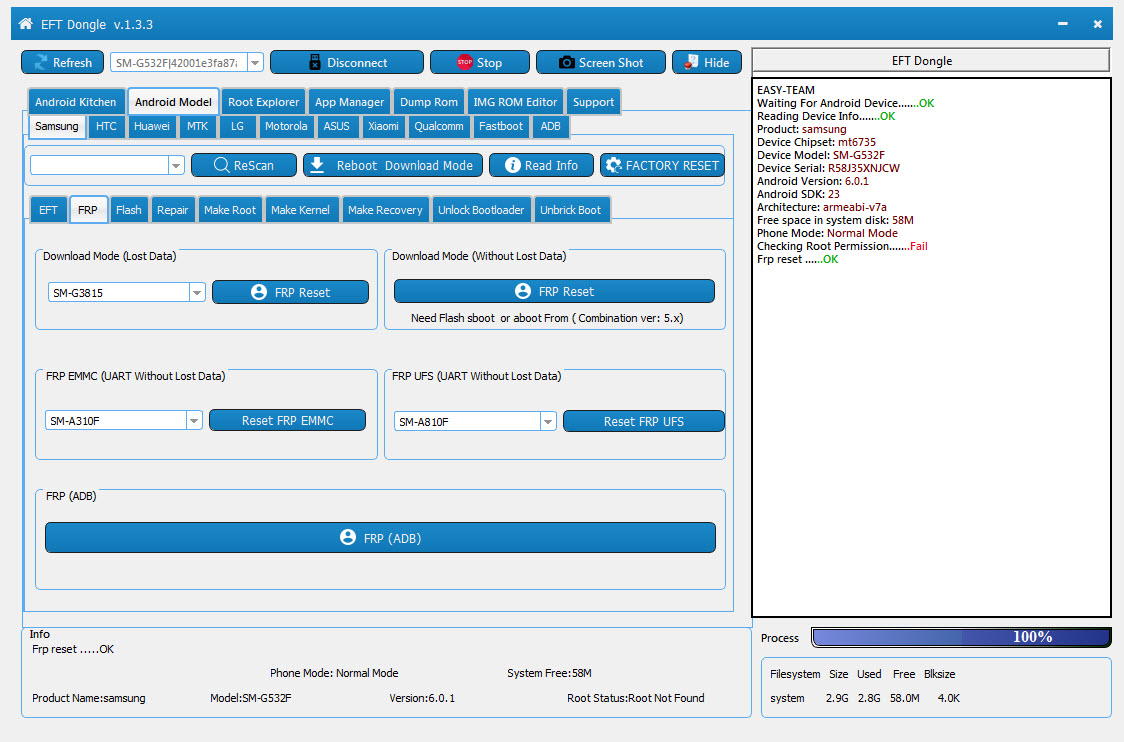The height and width of the screenshot is (742, 1124).
Task: Switch to the Android Kitchen tab
Action: (x=76, y=102)
